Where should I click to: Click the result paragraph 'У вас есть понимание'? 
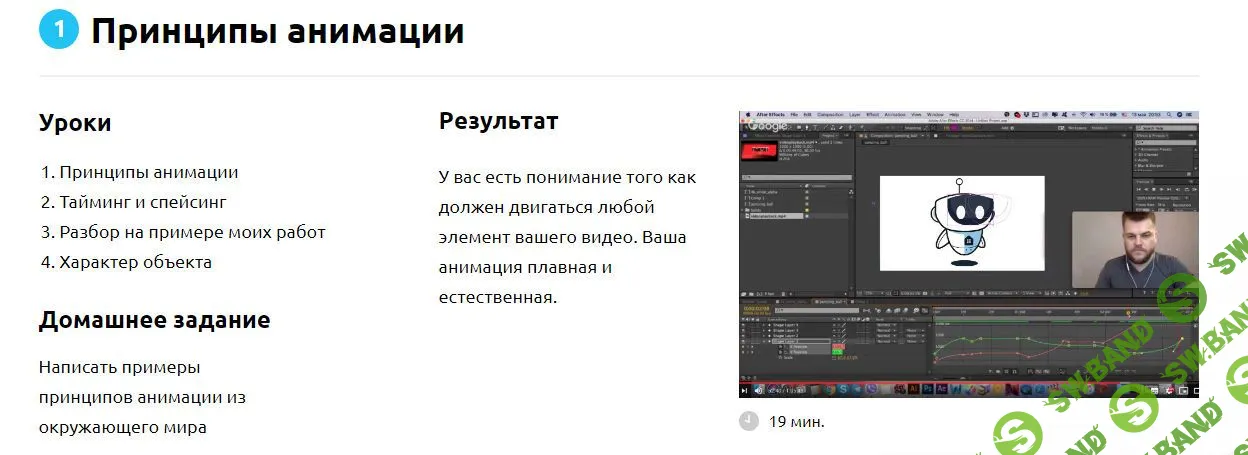[568, 237]
